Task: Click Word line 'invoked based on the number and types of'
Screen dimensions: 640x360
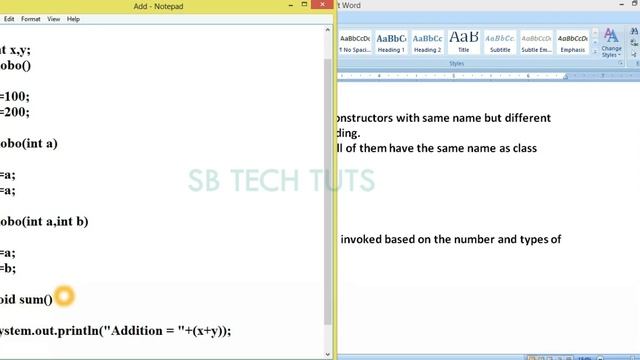Action: pyautogui.click(x=451, y=239)
